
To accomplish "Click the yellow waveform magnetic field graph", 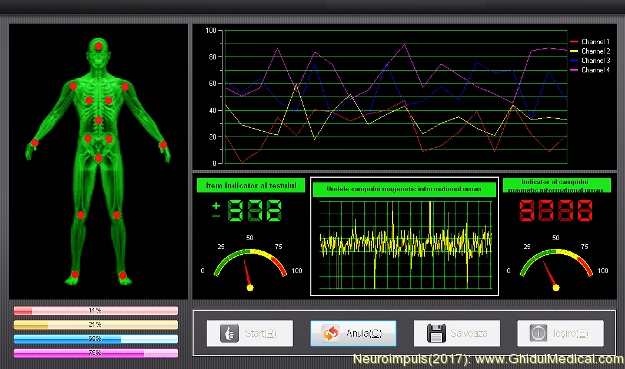I will coord(405,245).
